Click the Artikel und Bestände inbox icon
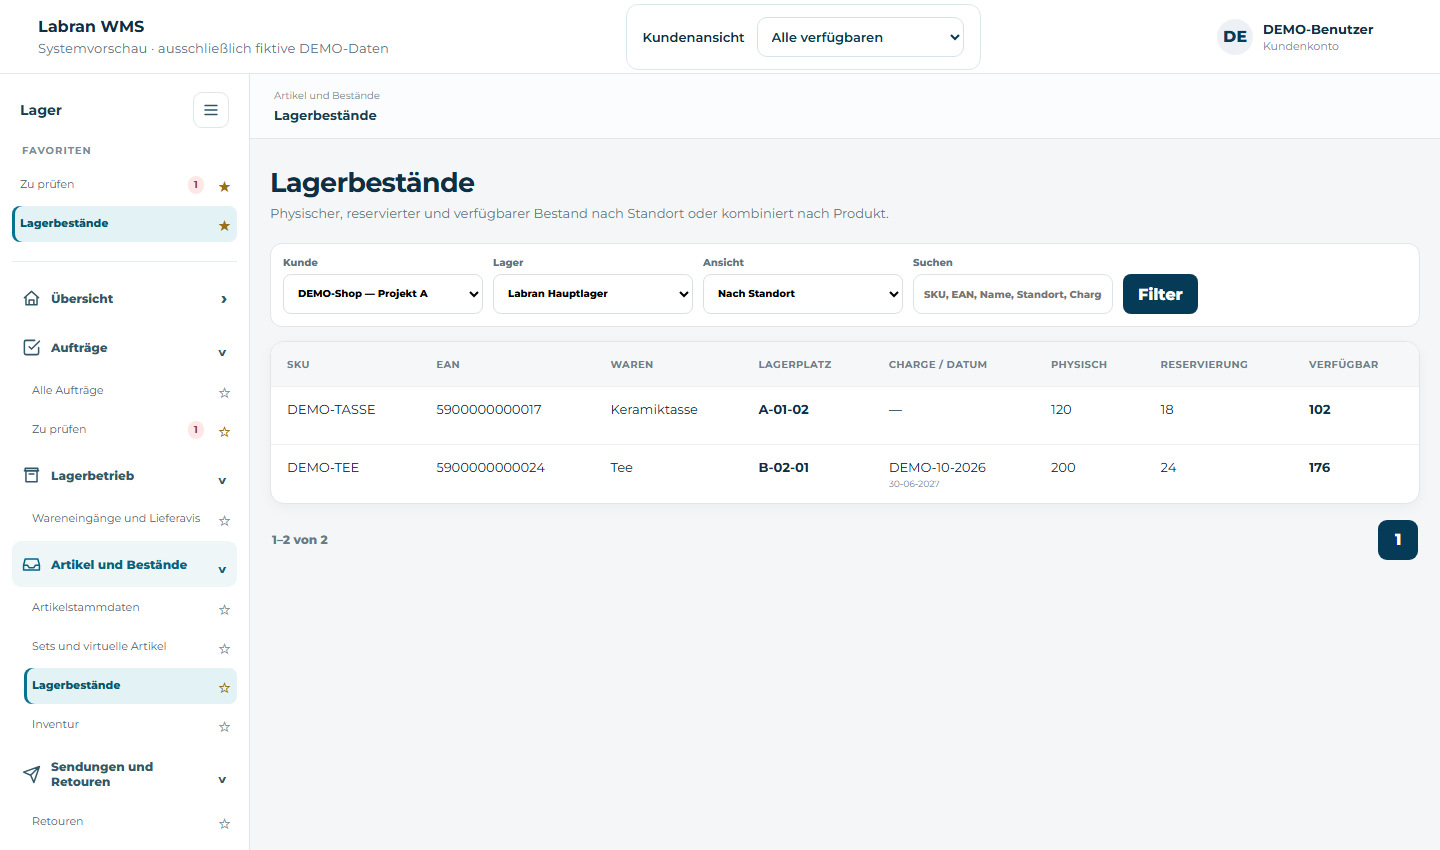Screen dimensions: 1440x850 32,564
